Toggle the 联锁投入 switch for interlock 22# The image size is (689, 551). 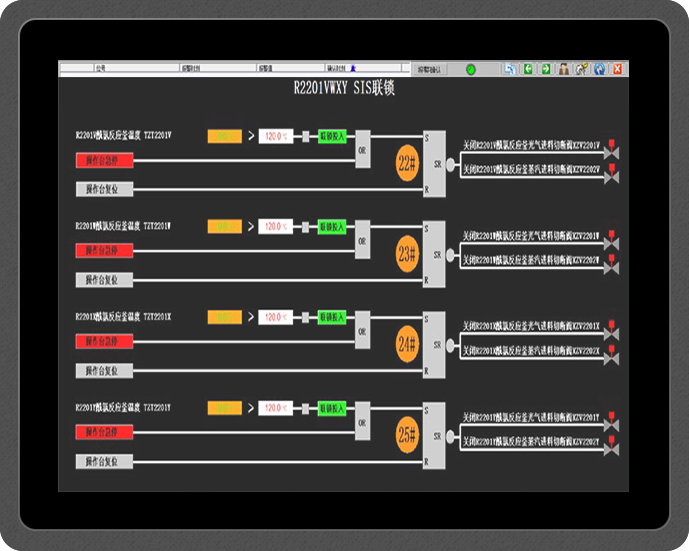tap(332, 136)
